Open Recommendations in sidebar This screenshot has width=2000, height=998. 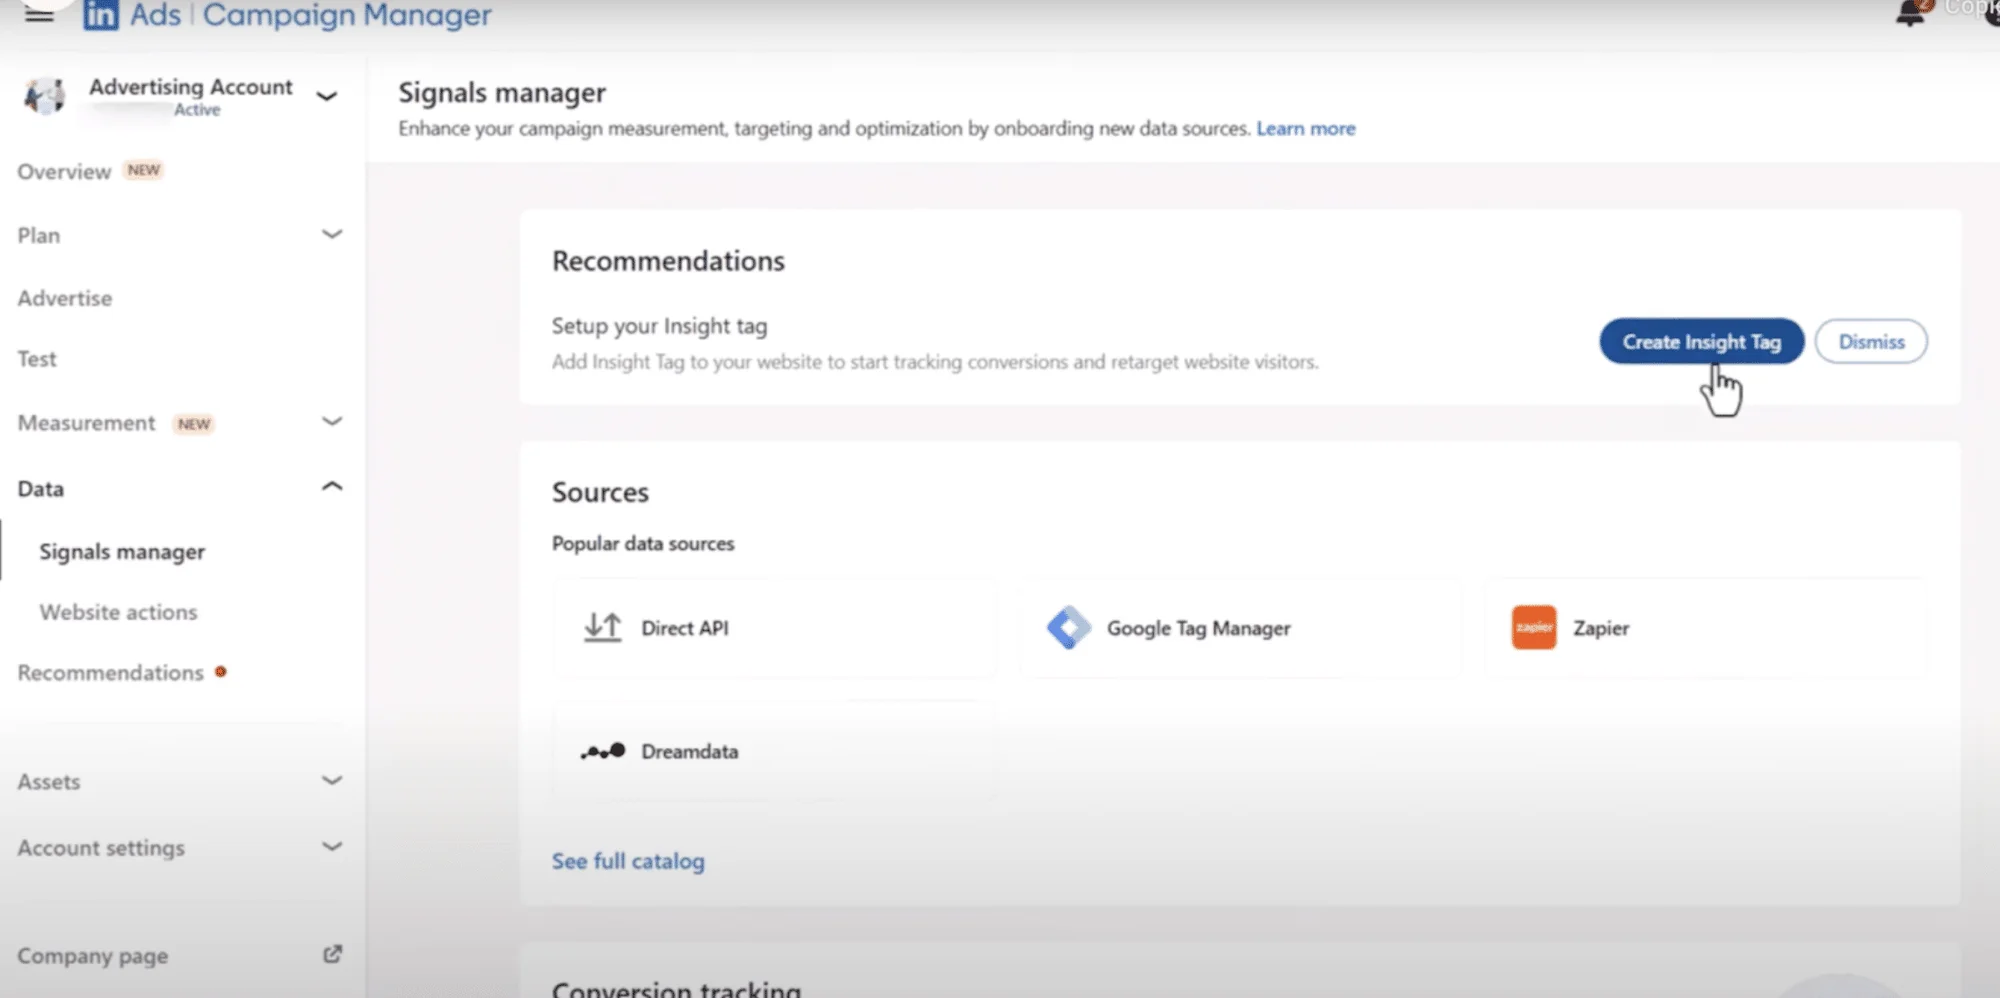(x=110, y=673)
